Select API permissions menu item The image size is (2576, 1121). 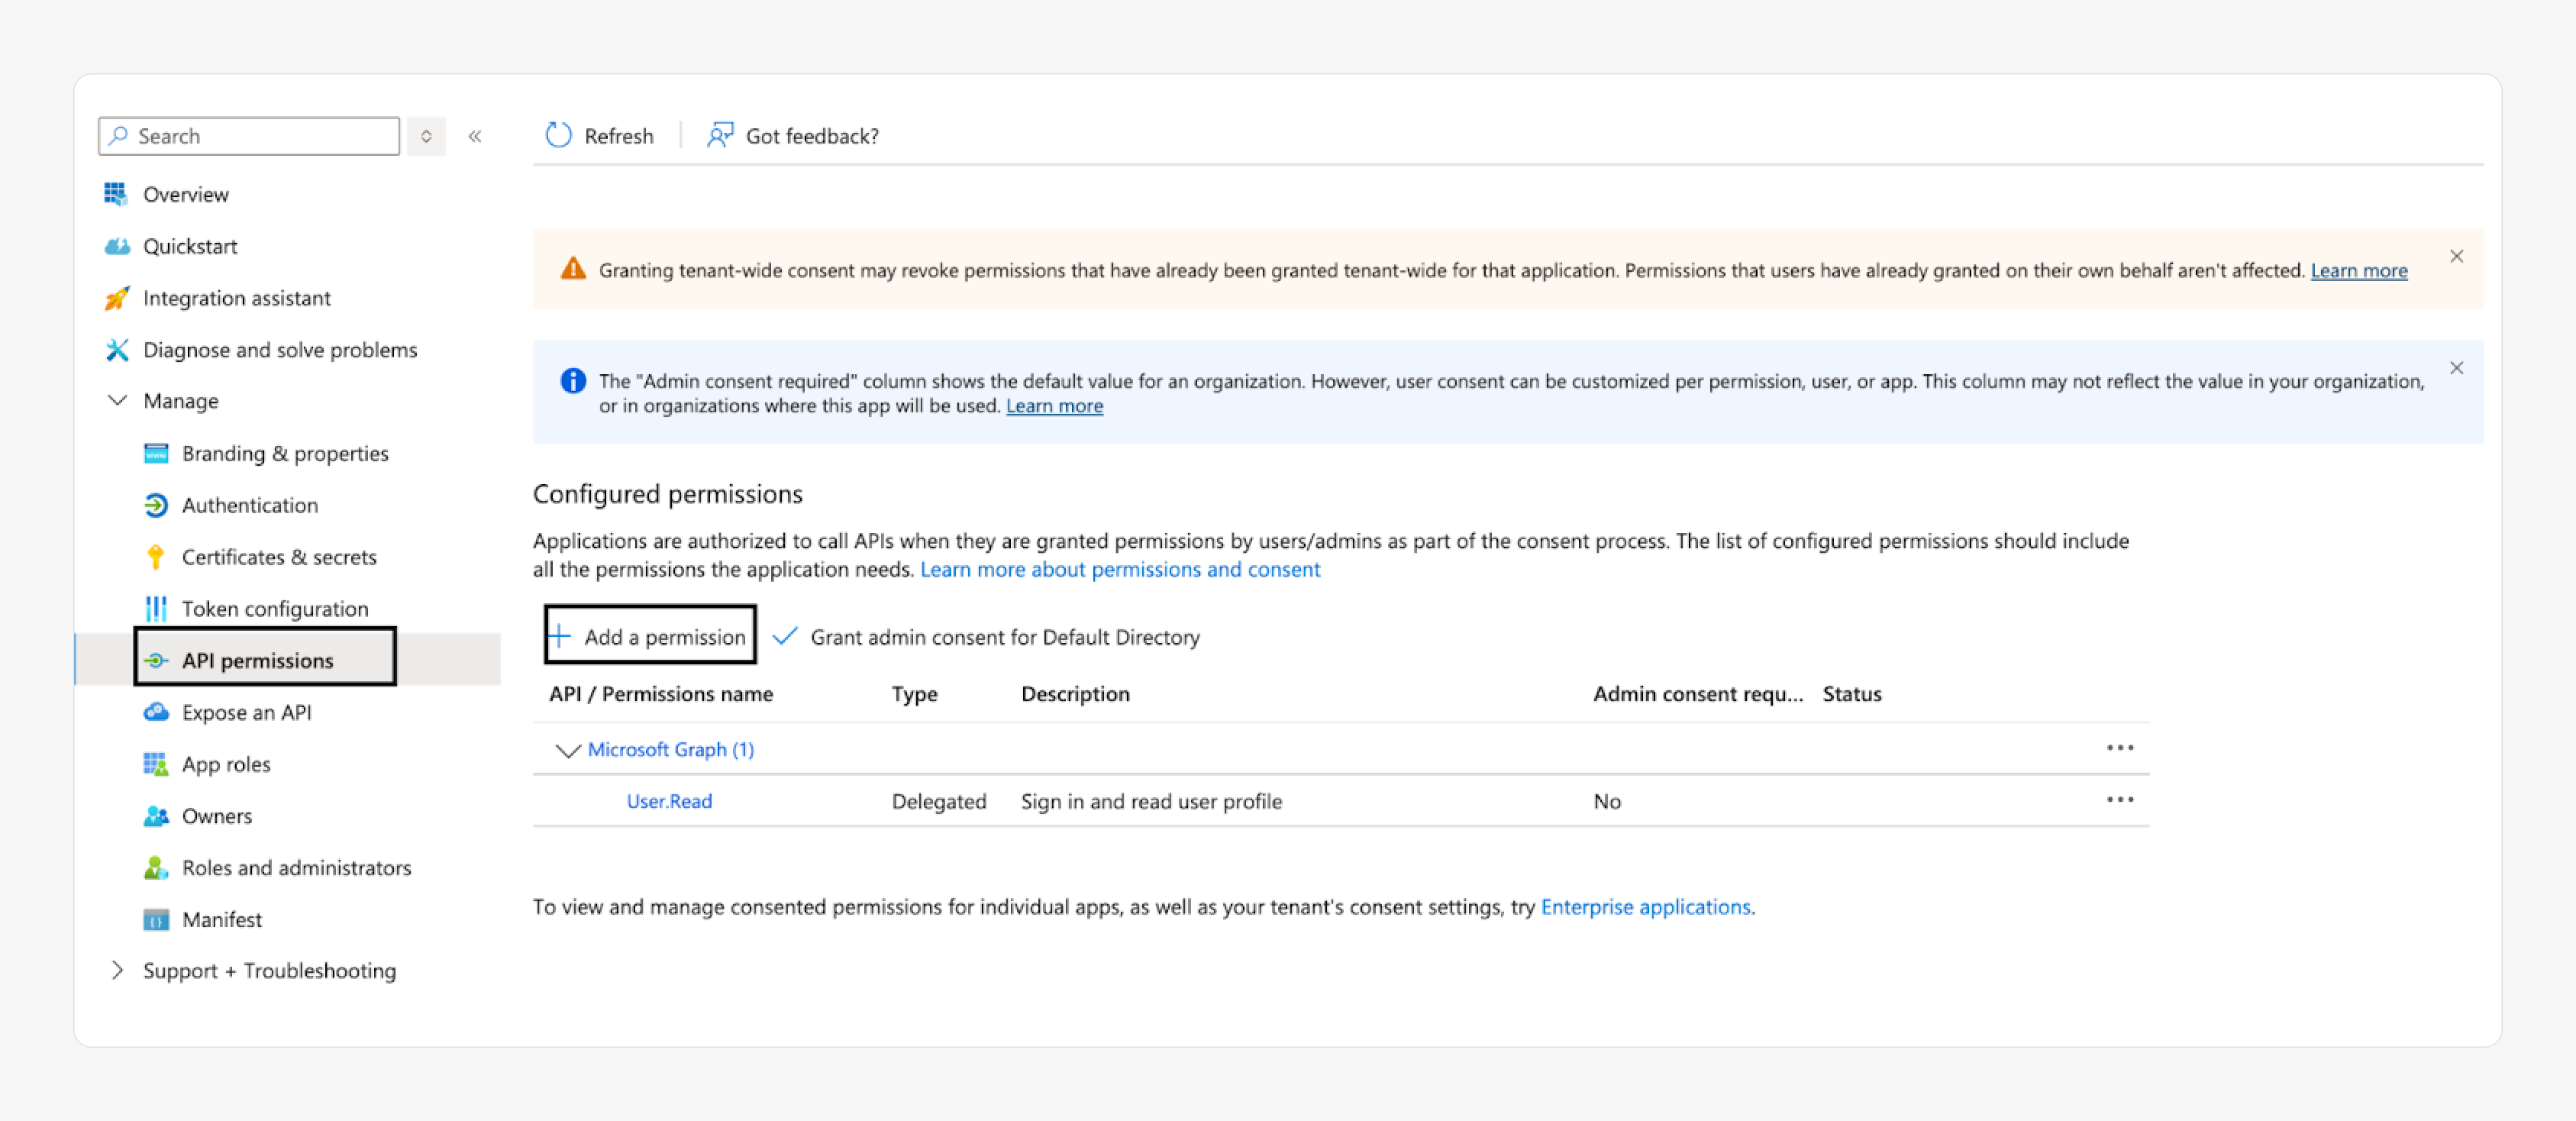257,660
